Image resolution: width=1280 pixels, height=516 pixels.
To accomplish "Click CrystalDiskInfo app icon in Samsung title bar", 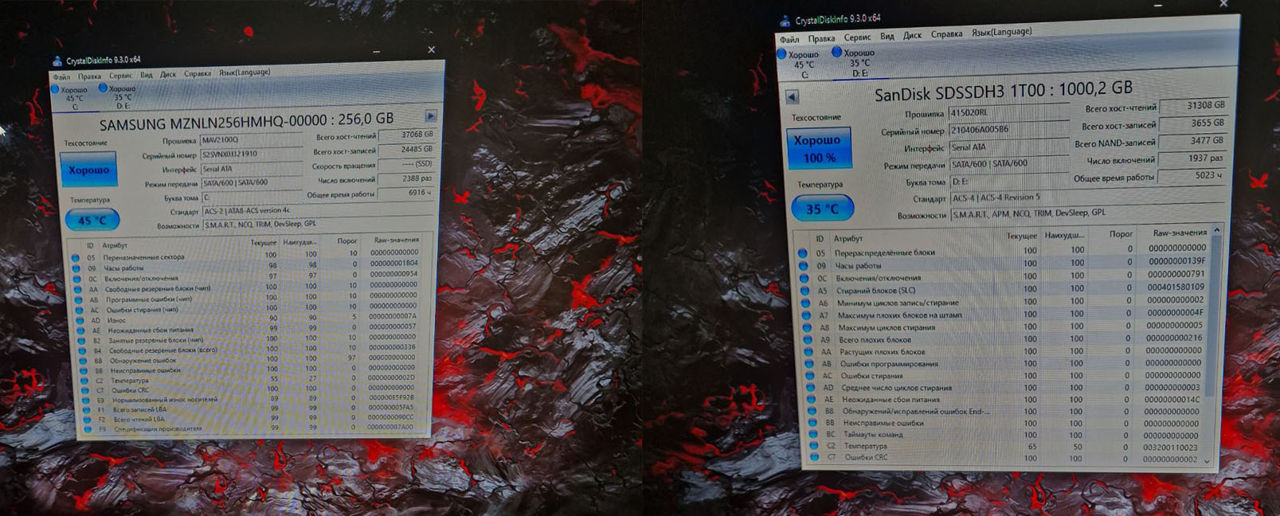I will click(x=58, y=60).
